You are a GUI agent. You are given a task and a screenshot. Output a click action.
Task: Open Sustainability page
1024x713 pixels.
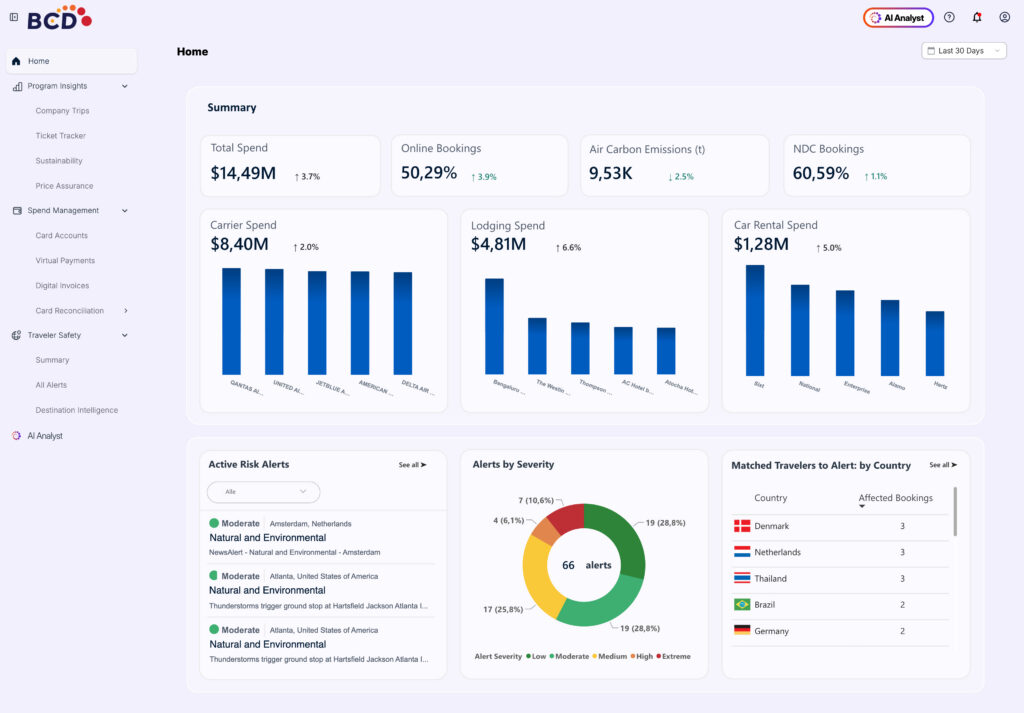(x=59, y=161)
